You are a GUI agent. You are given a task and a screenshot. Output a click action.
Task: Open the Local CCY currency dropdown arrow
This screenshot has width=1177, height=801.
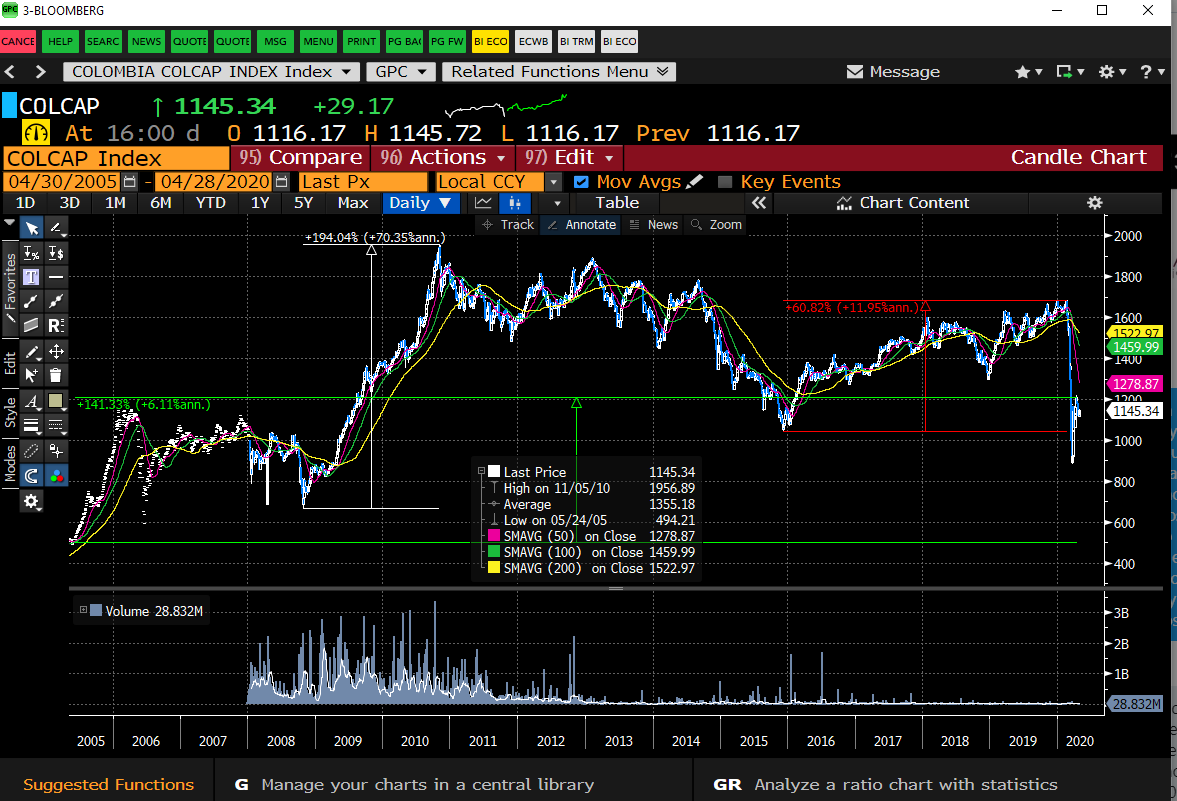[x=553, y=182]
